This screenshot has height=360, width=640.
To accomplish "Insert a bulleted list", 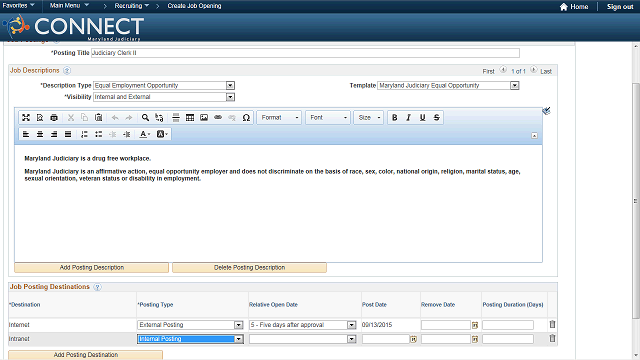I will [x=98, y=134].
